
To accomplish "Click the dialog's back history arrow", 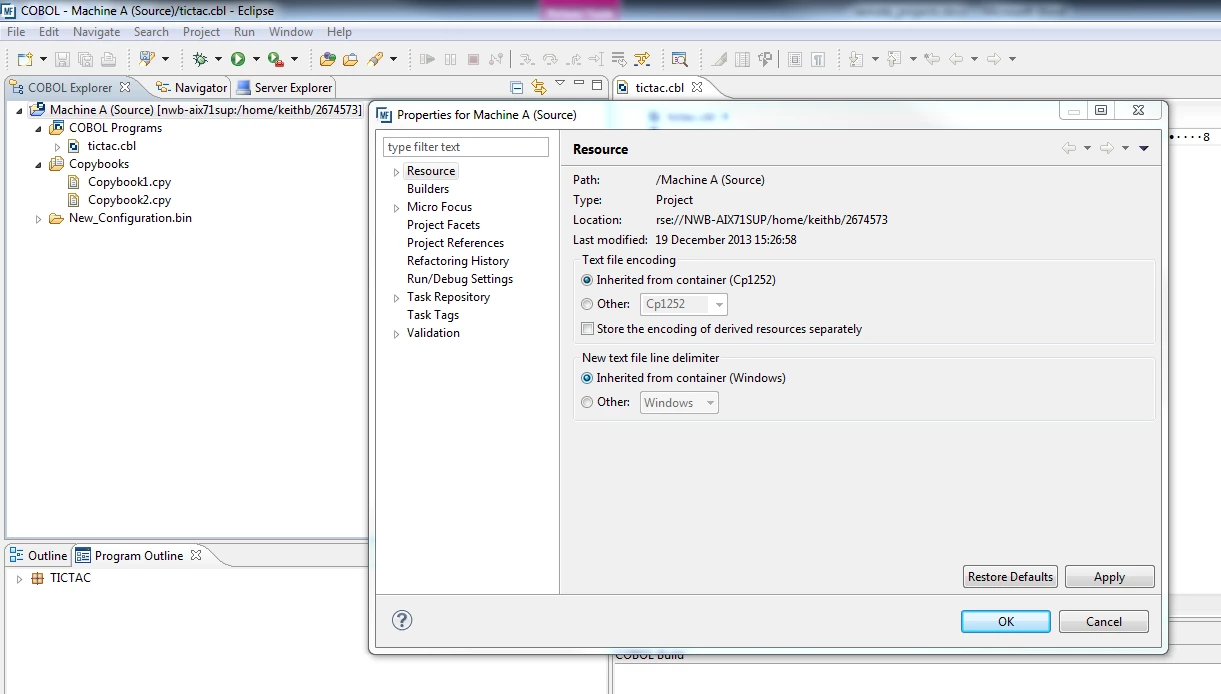I will (x=1069, y=148).
